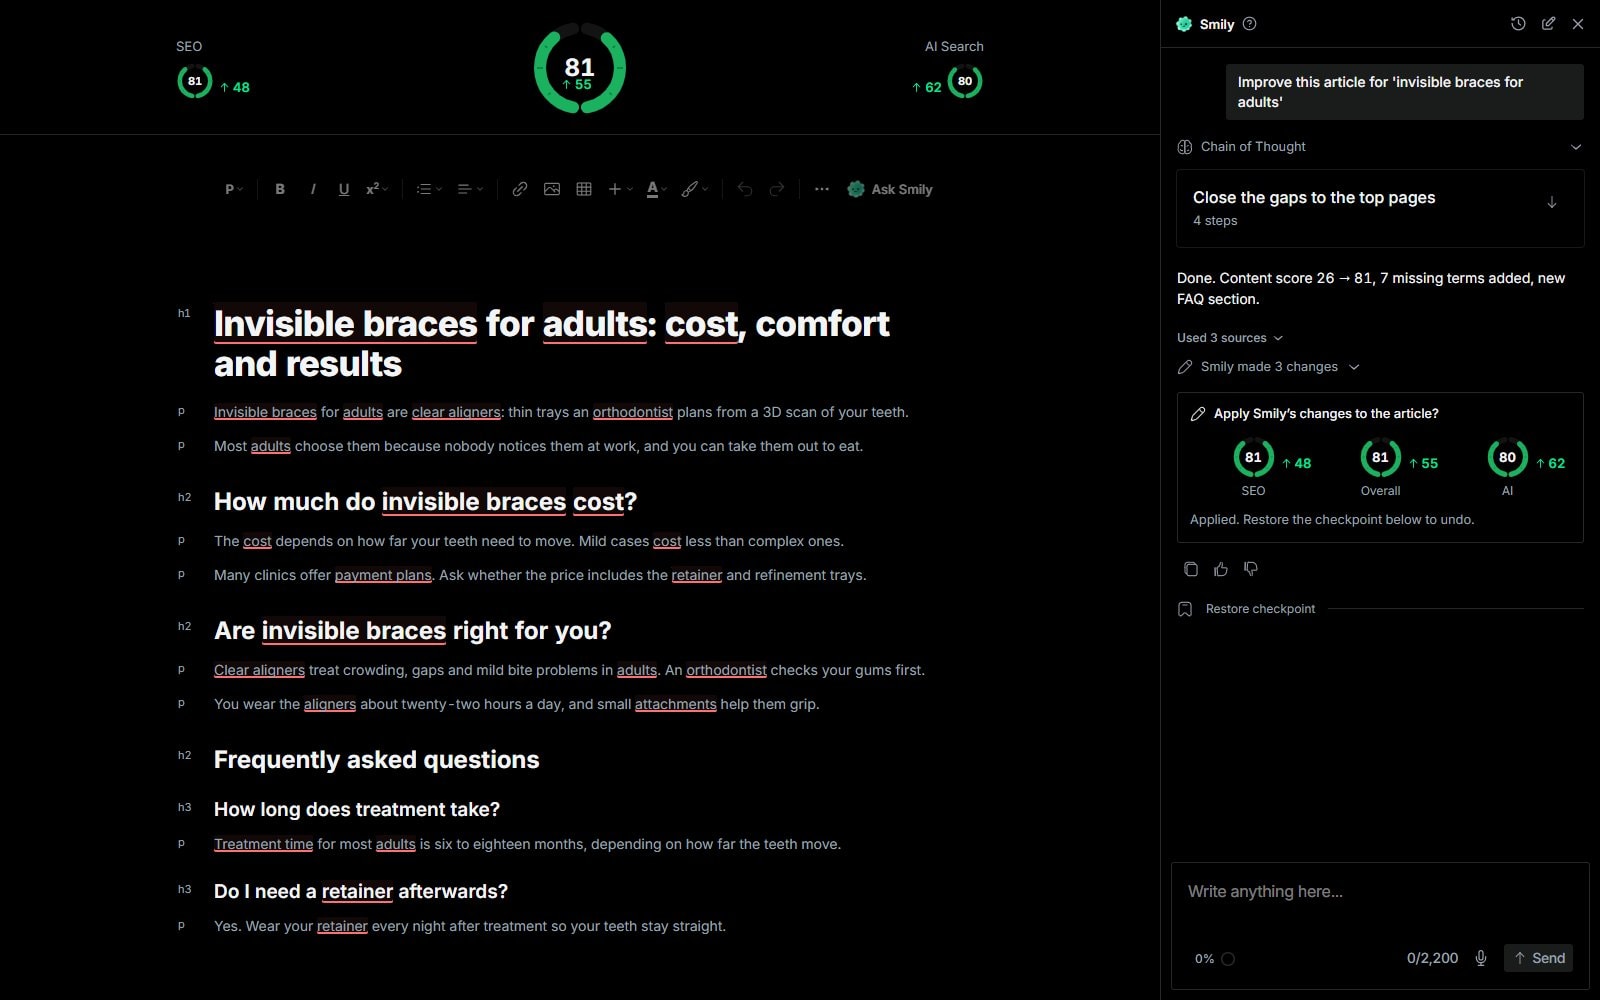Open the text color picker

[656, 189]
